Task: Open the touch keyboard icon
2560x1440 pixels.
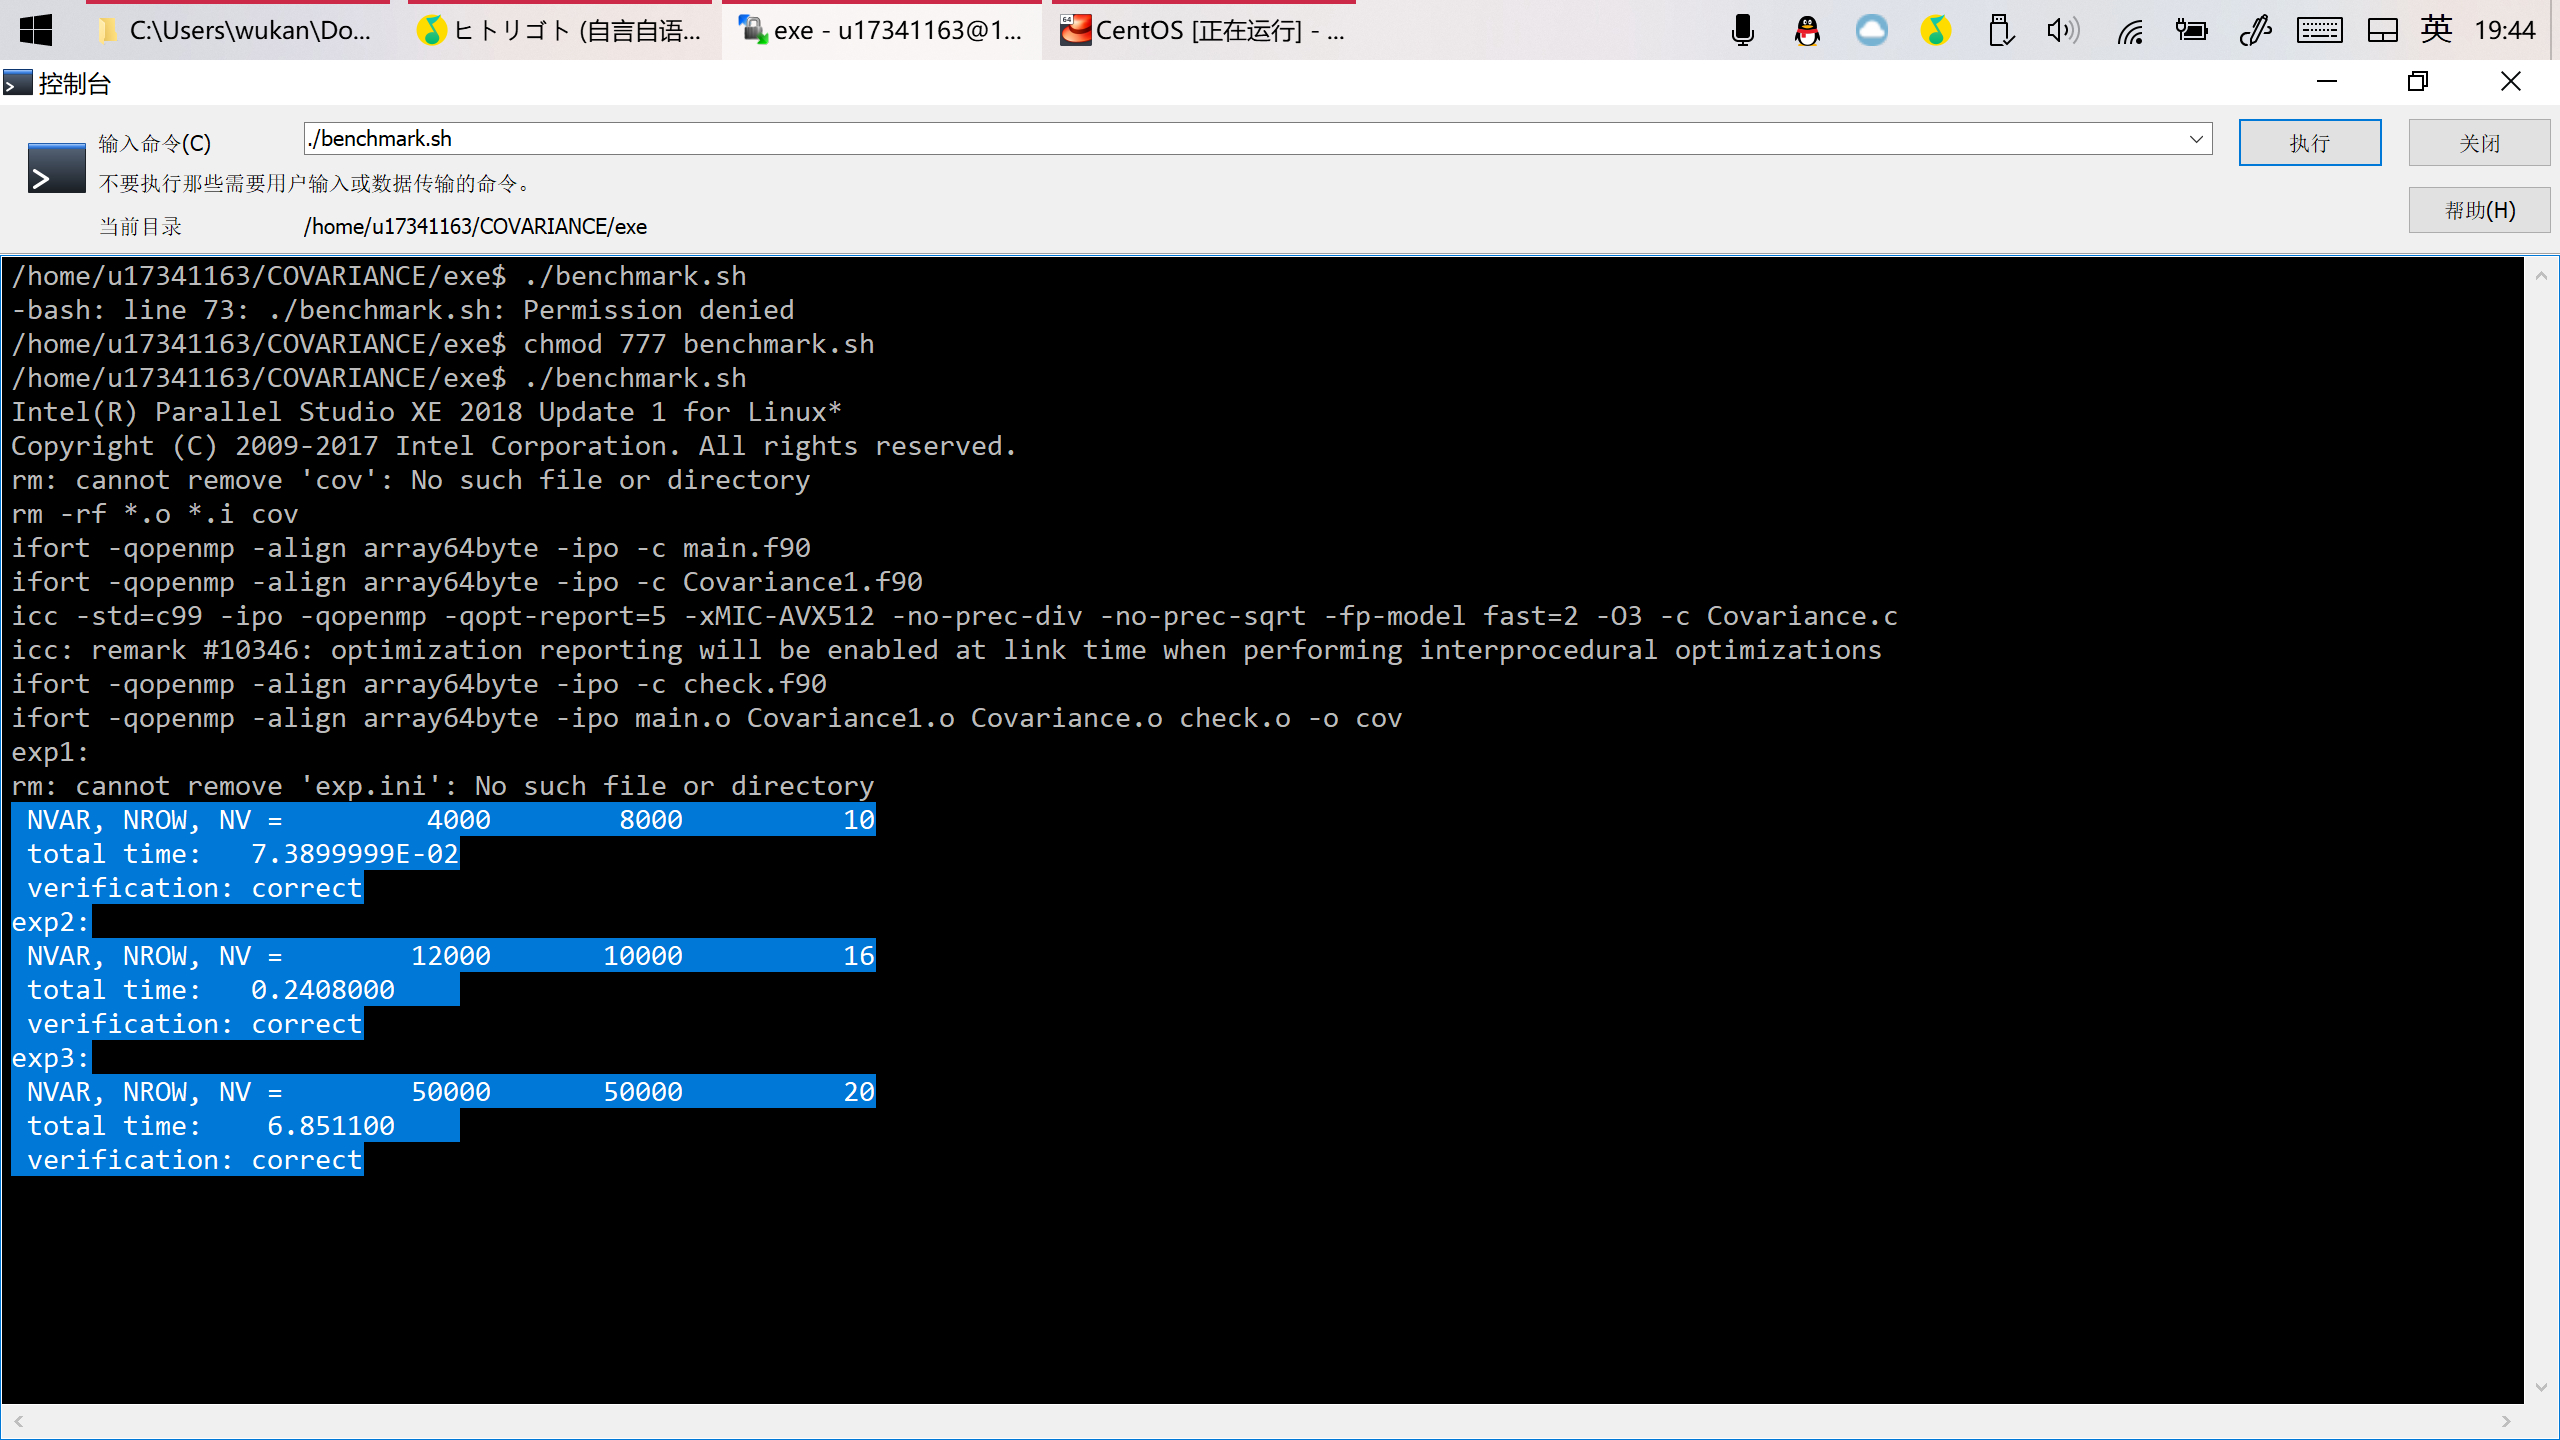Action: coord(2319,30)
